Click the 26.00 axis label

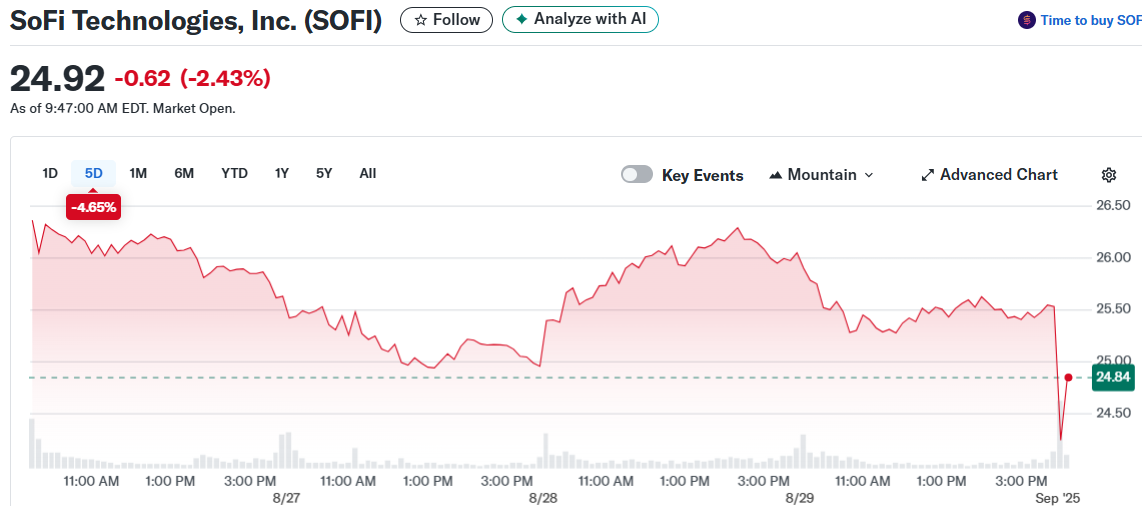(x=1113, y=257)
